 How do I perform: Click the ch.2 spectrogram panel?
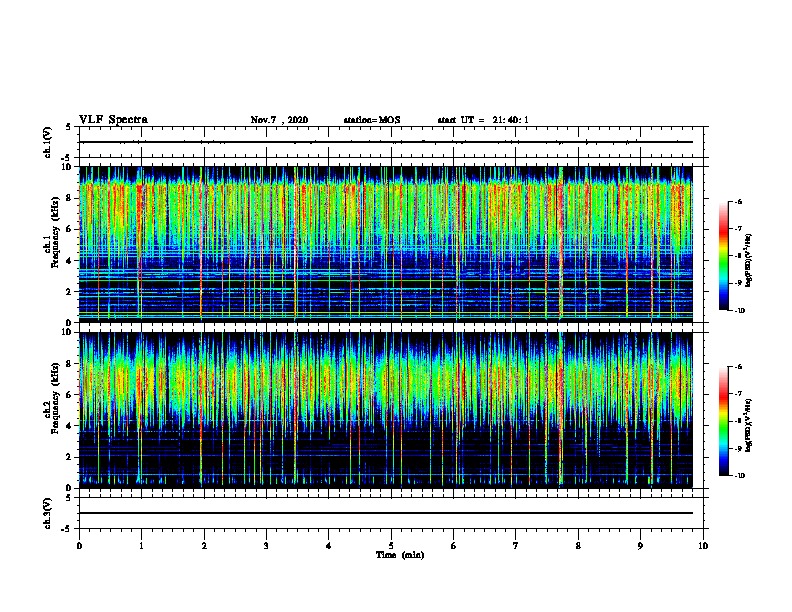[386, 410]
